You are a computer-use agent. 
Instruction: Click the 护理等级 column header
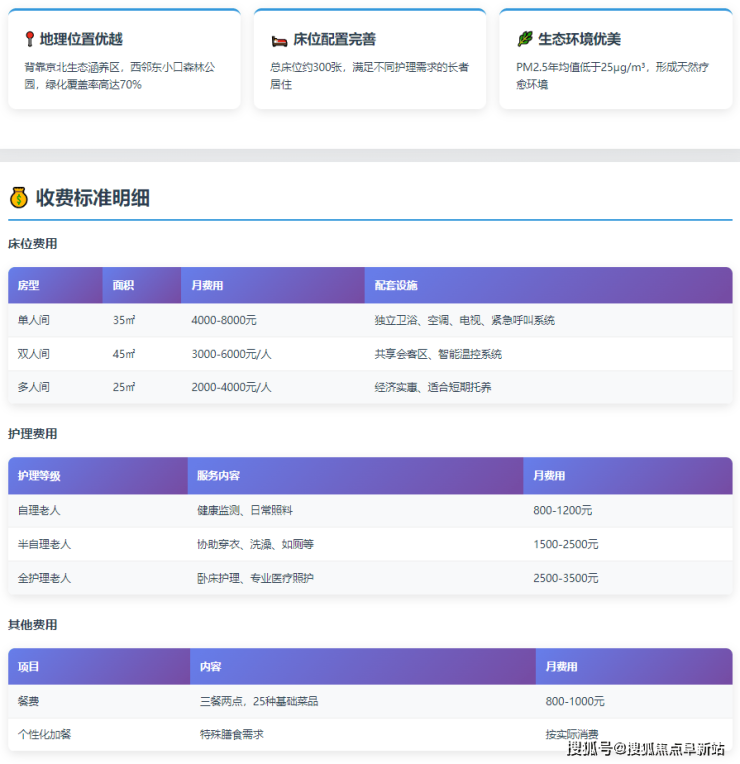(x=39, y=476)
